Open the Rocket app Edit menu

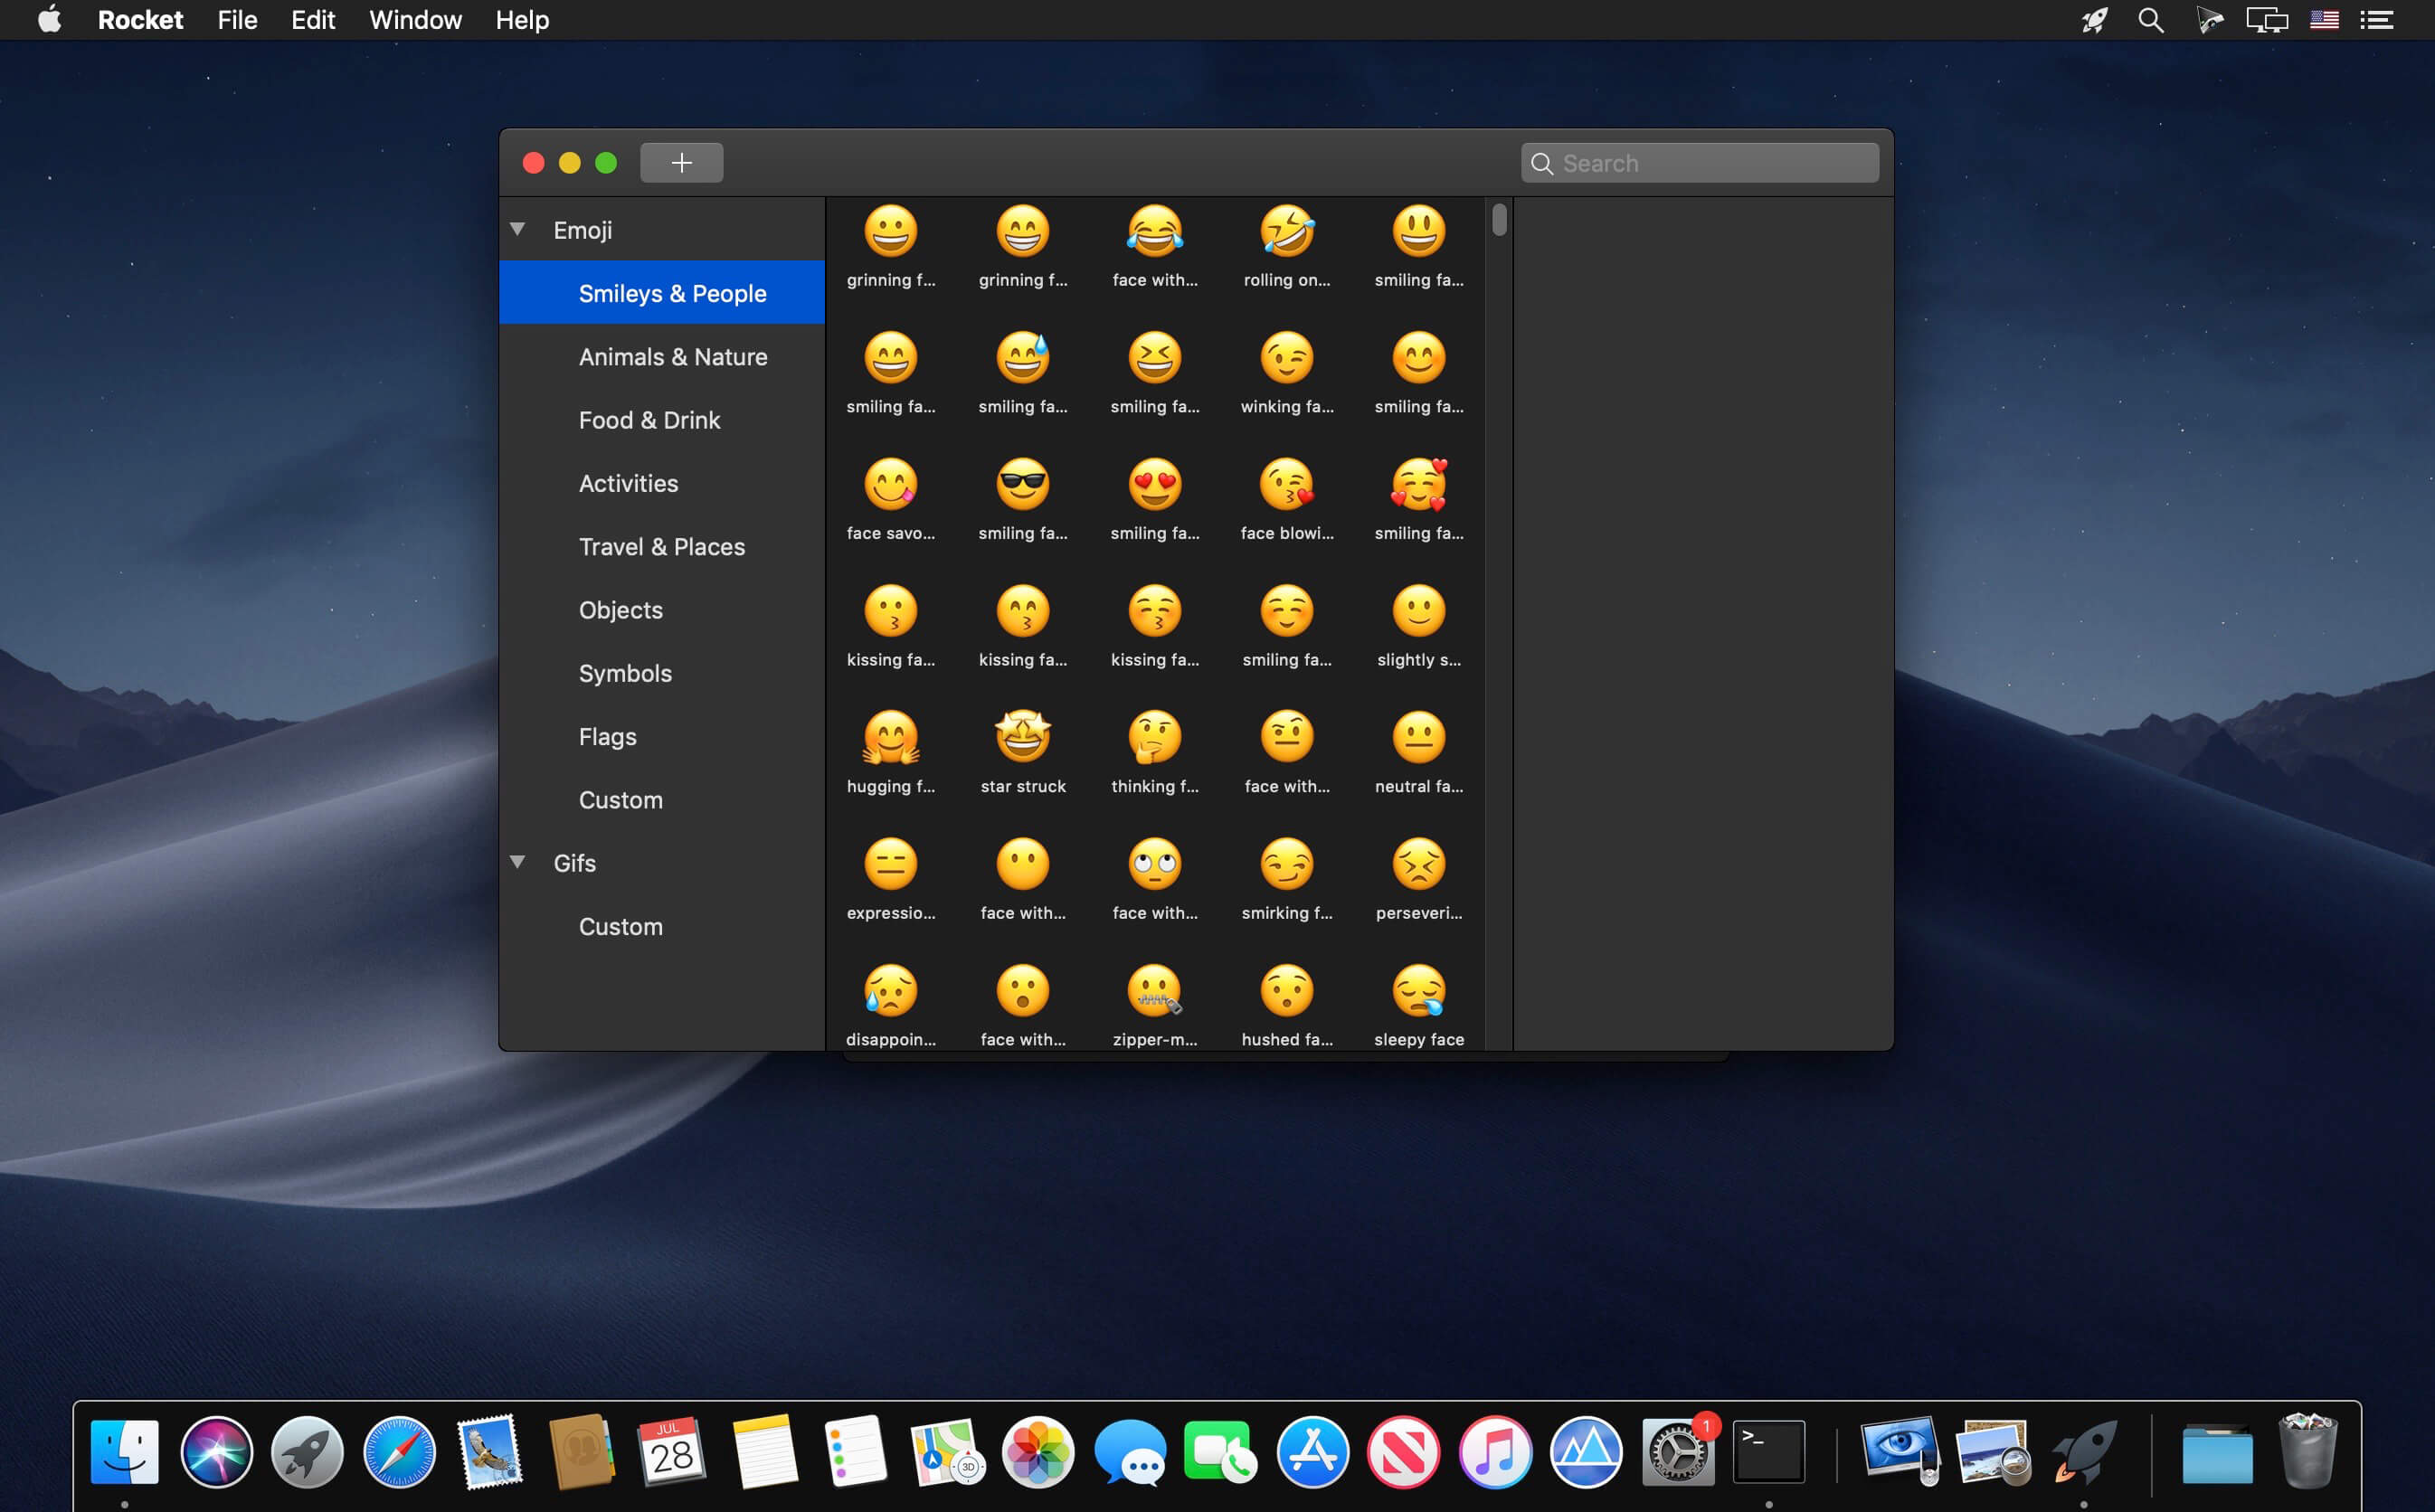tap(314, 19)
